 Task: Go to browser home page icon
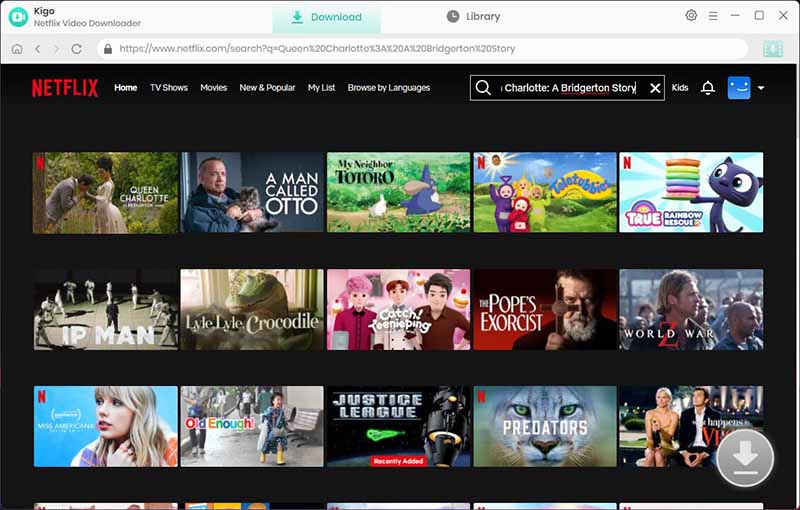tap(17, 48)
